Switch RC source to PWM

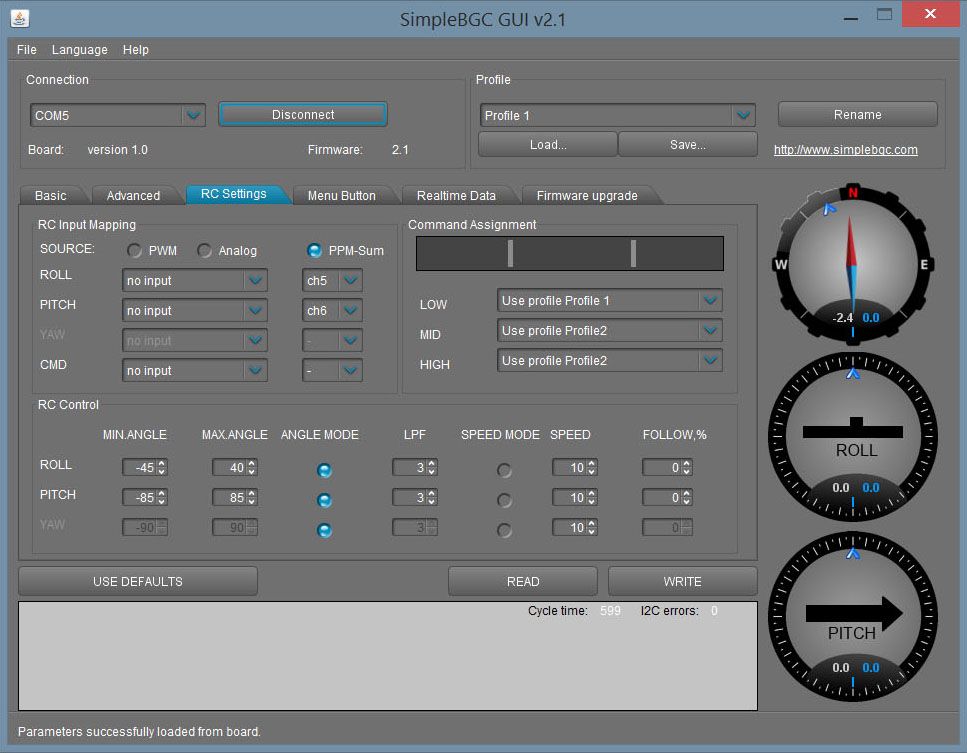131,250
